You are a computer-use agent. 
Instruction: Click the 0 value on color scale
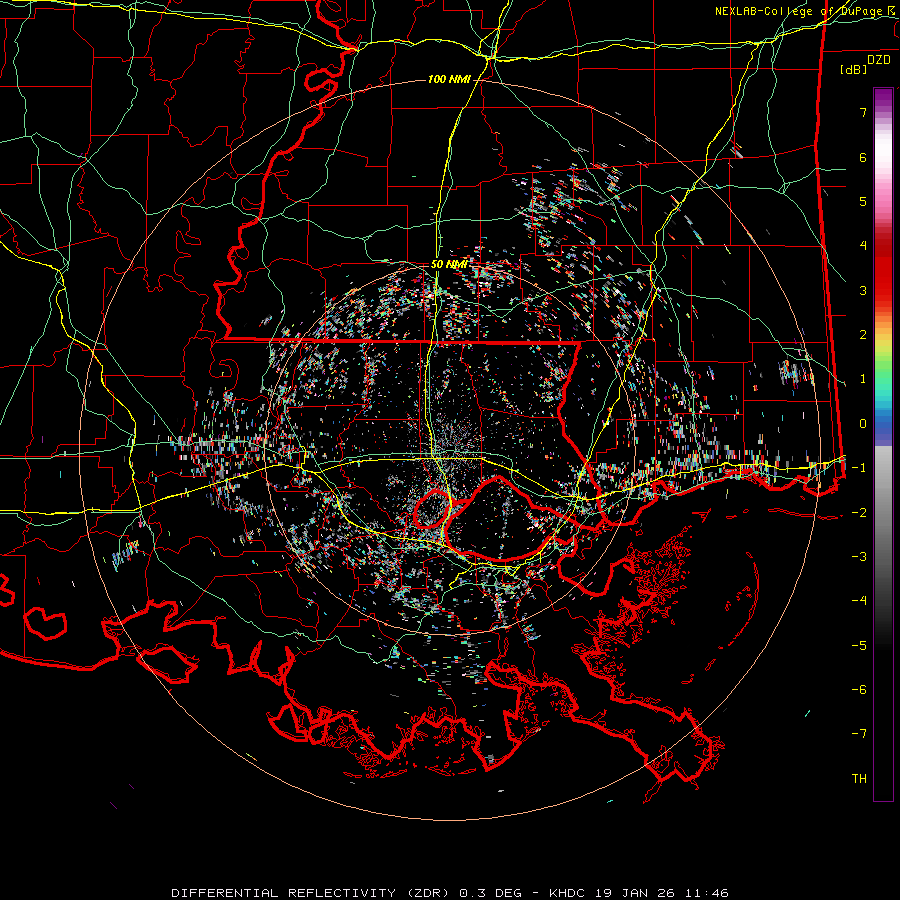863,424
